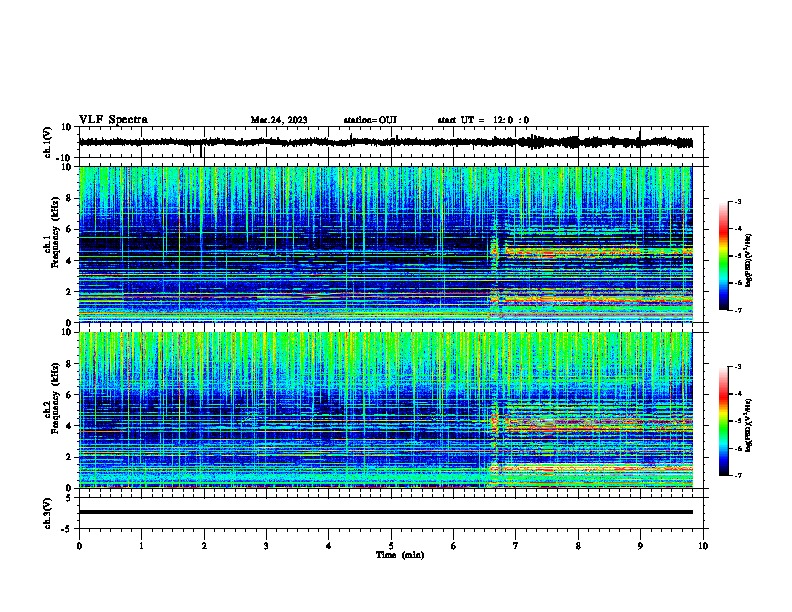Click the "Time (min)" axis label

[400, 555]
